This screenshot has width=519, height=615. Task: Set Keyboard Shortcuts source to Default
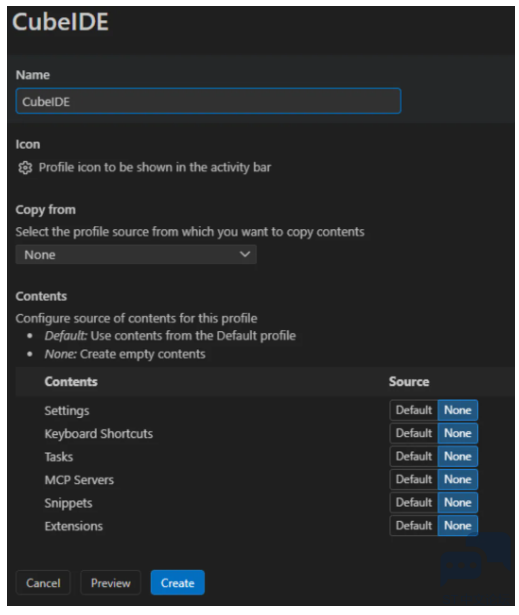pyautogui.click(x=413, y=433)
